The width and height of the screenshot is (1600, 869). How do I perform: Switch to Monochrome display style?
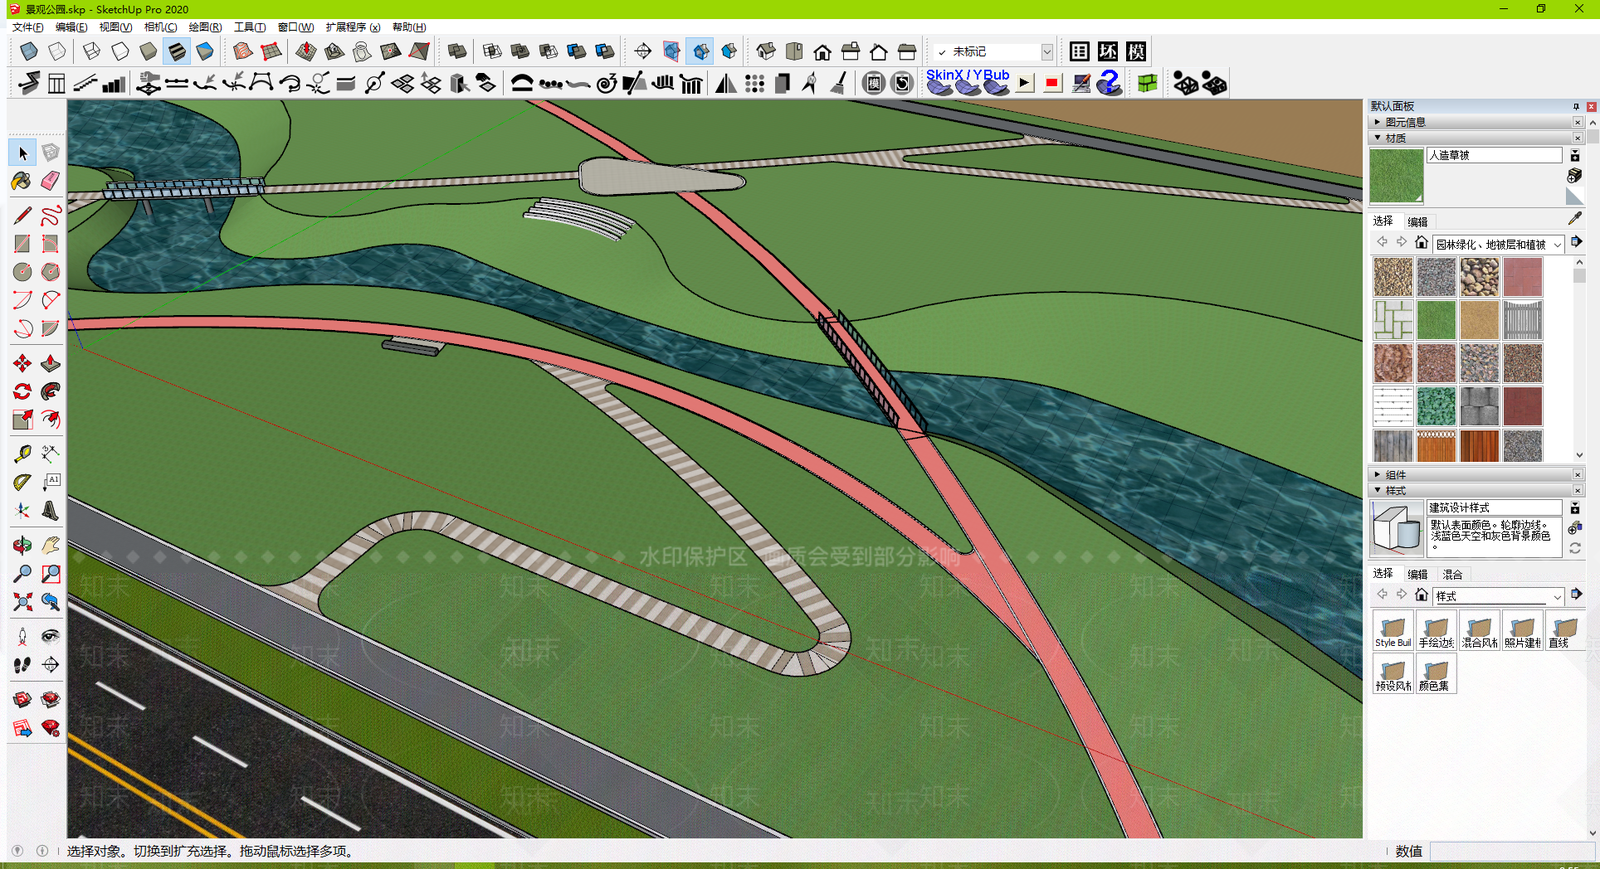pyautogui.click(x=204, y=51)
